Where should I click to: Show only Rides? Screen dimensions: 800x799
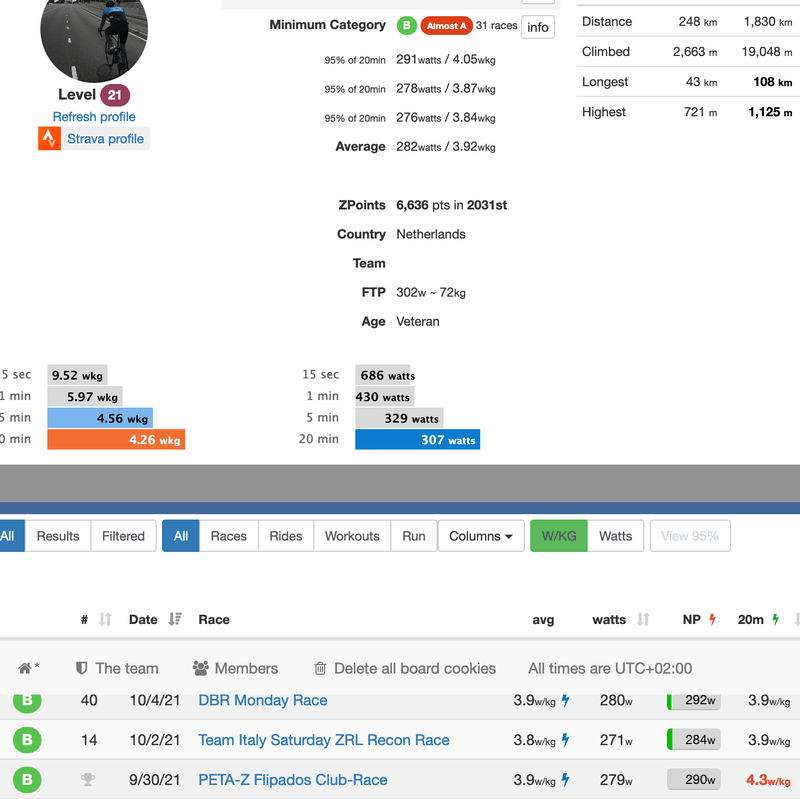click(x=286, y=536)
